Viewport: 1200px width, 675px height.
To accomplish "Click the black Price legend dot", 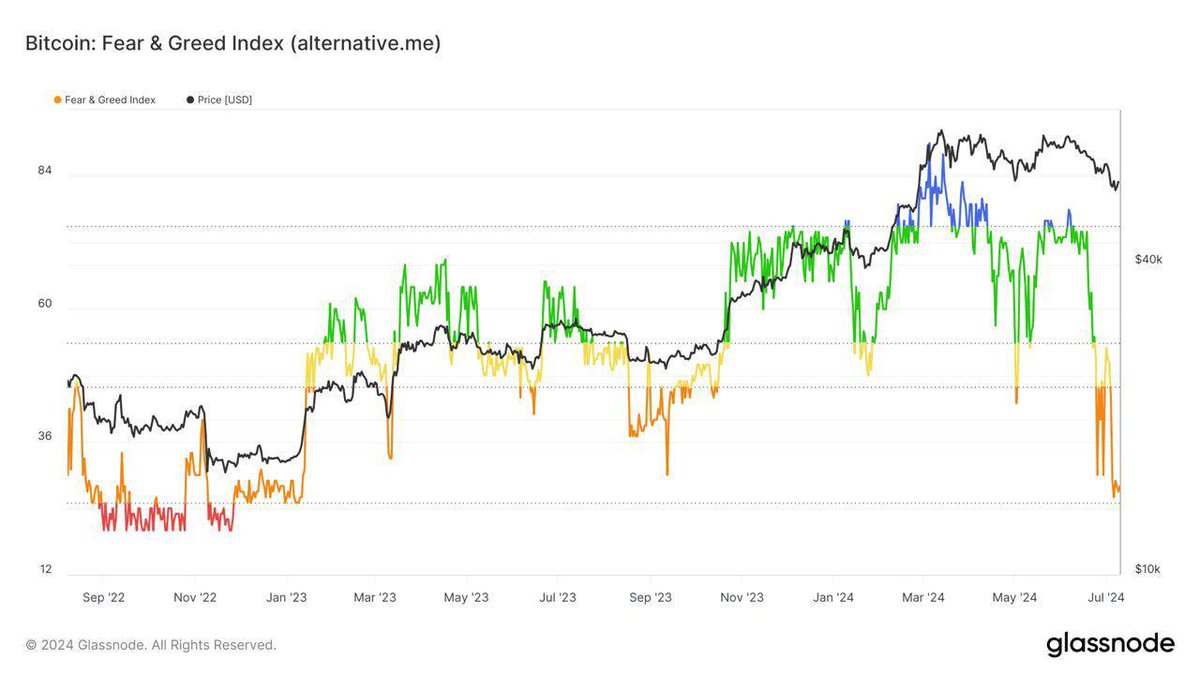I will pyautogui.click(x=190, y=100).
